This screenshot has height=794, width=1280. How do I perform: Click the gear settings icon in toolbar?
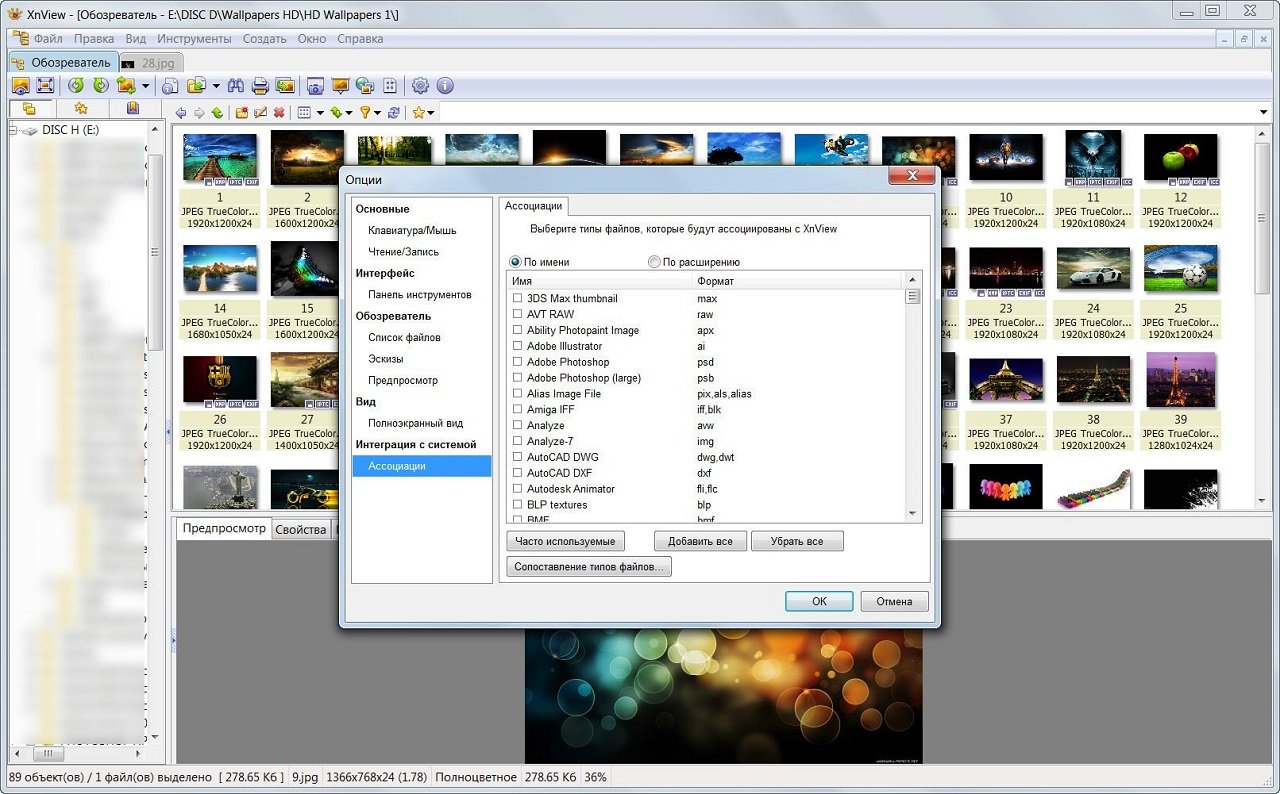(421, 86)
